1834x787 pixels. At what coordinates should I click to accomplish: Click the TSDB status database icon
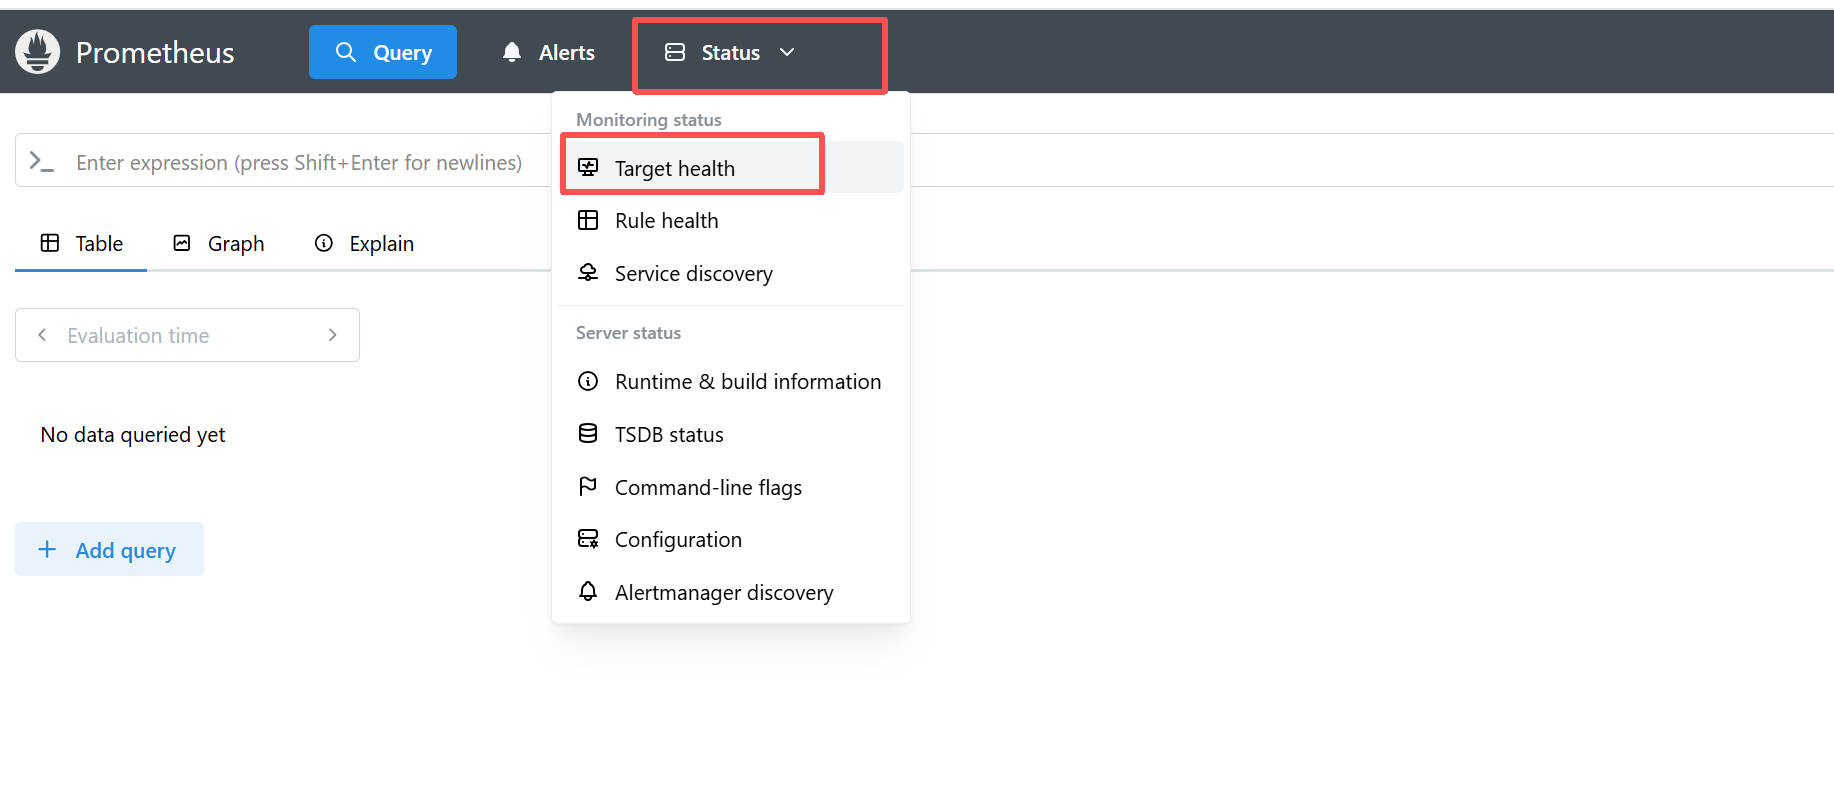(588, 433)
